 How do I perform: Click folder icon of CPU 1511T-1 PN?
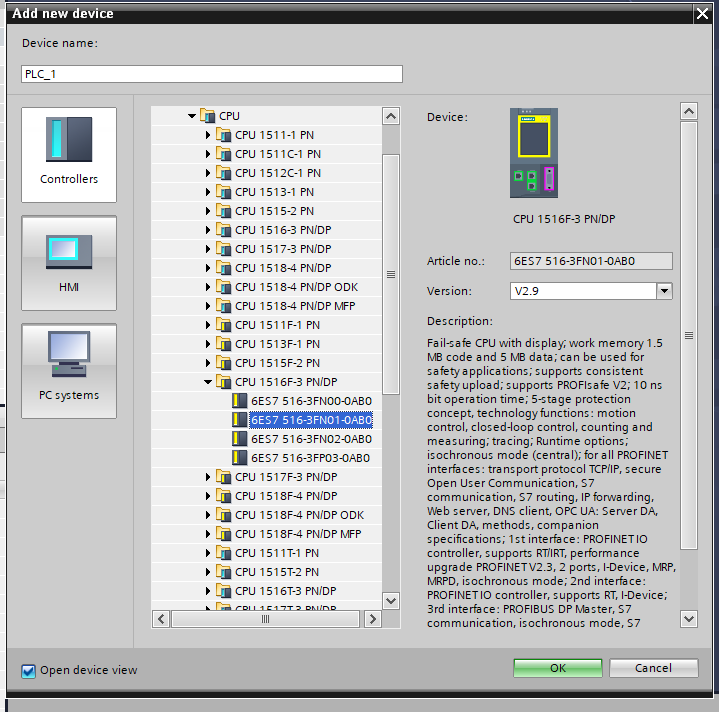[224, 553]
